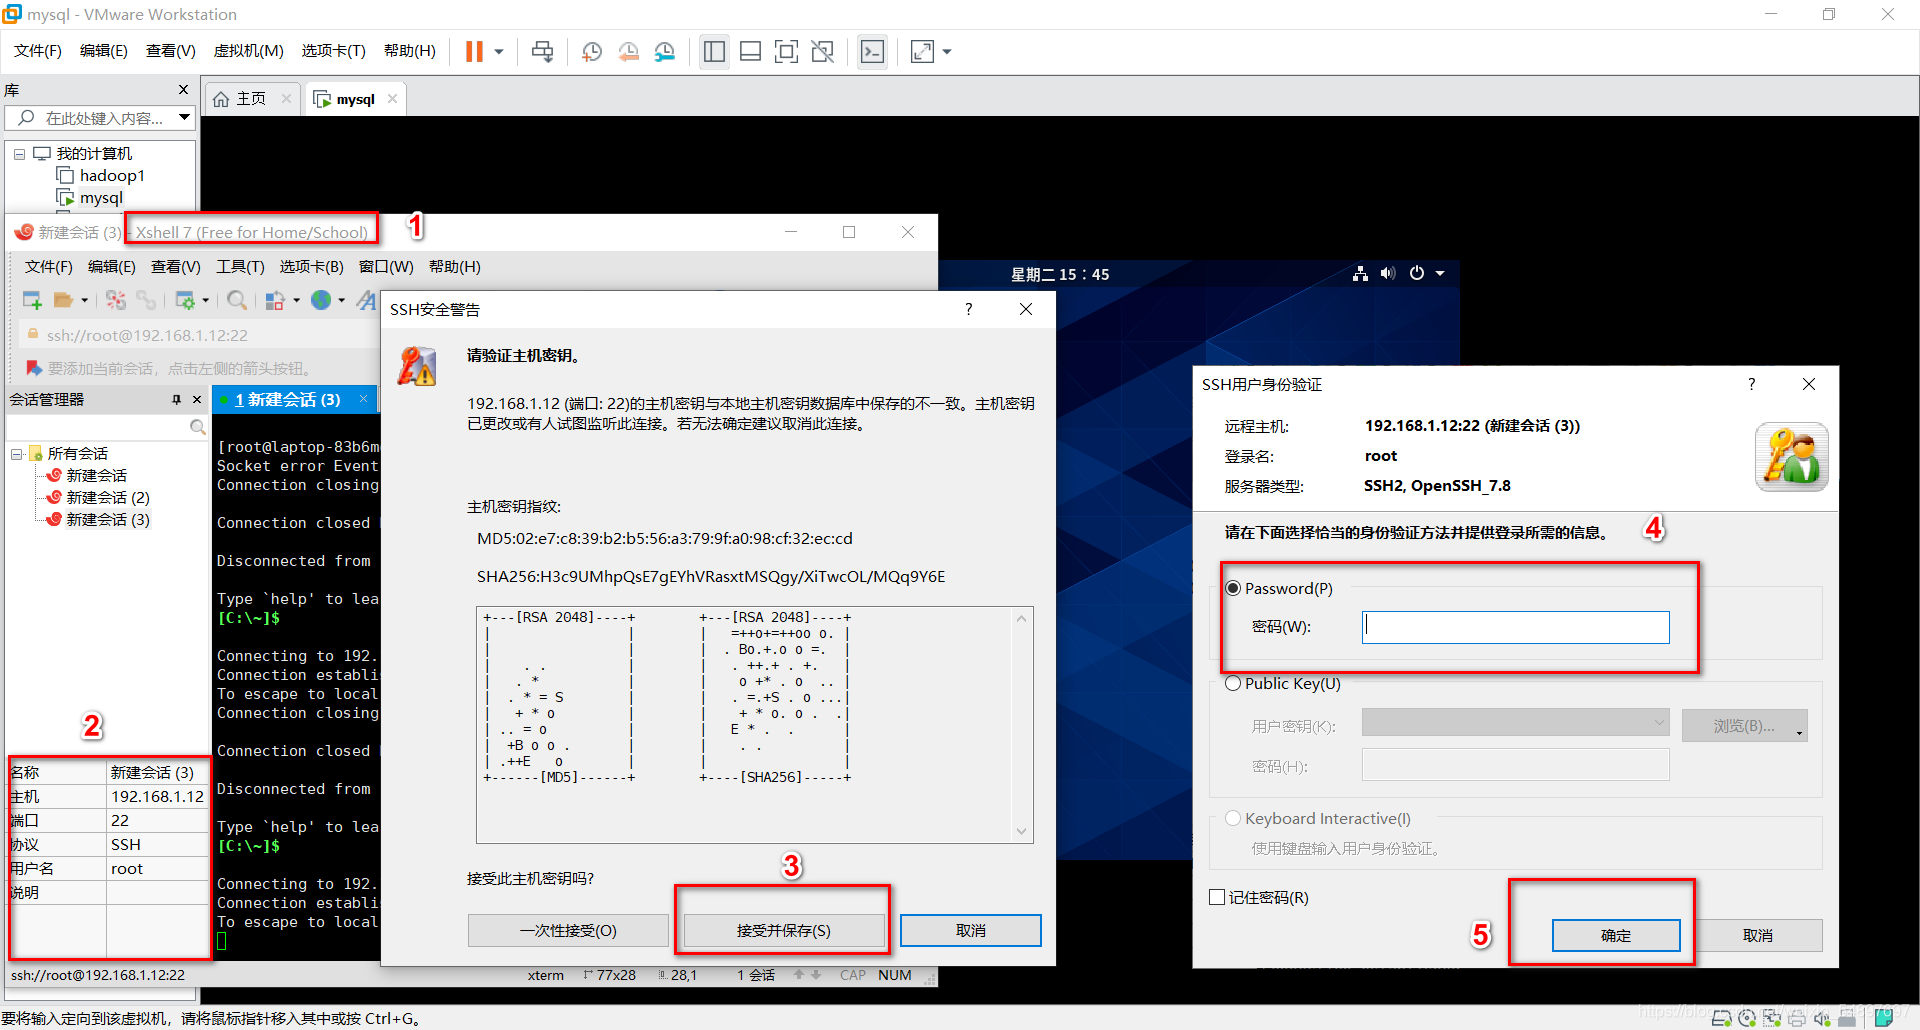Click the stretch guest display icon

[x=922, y=52]
